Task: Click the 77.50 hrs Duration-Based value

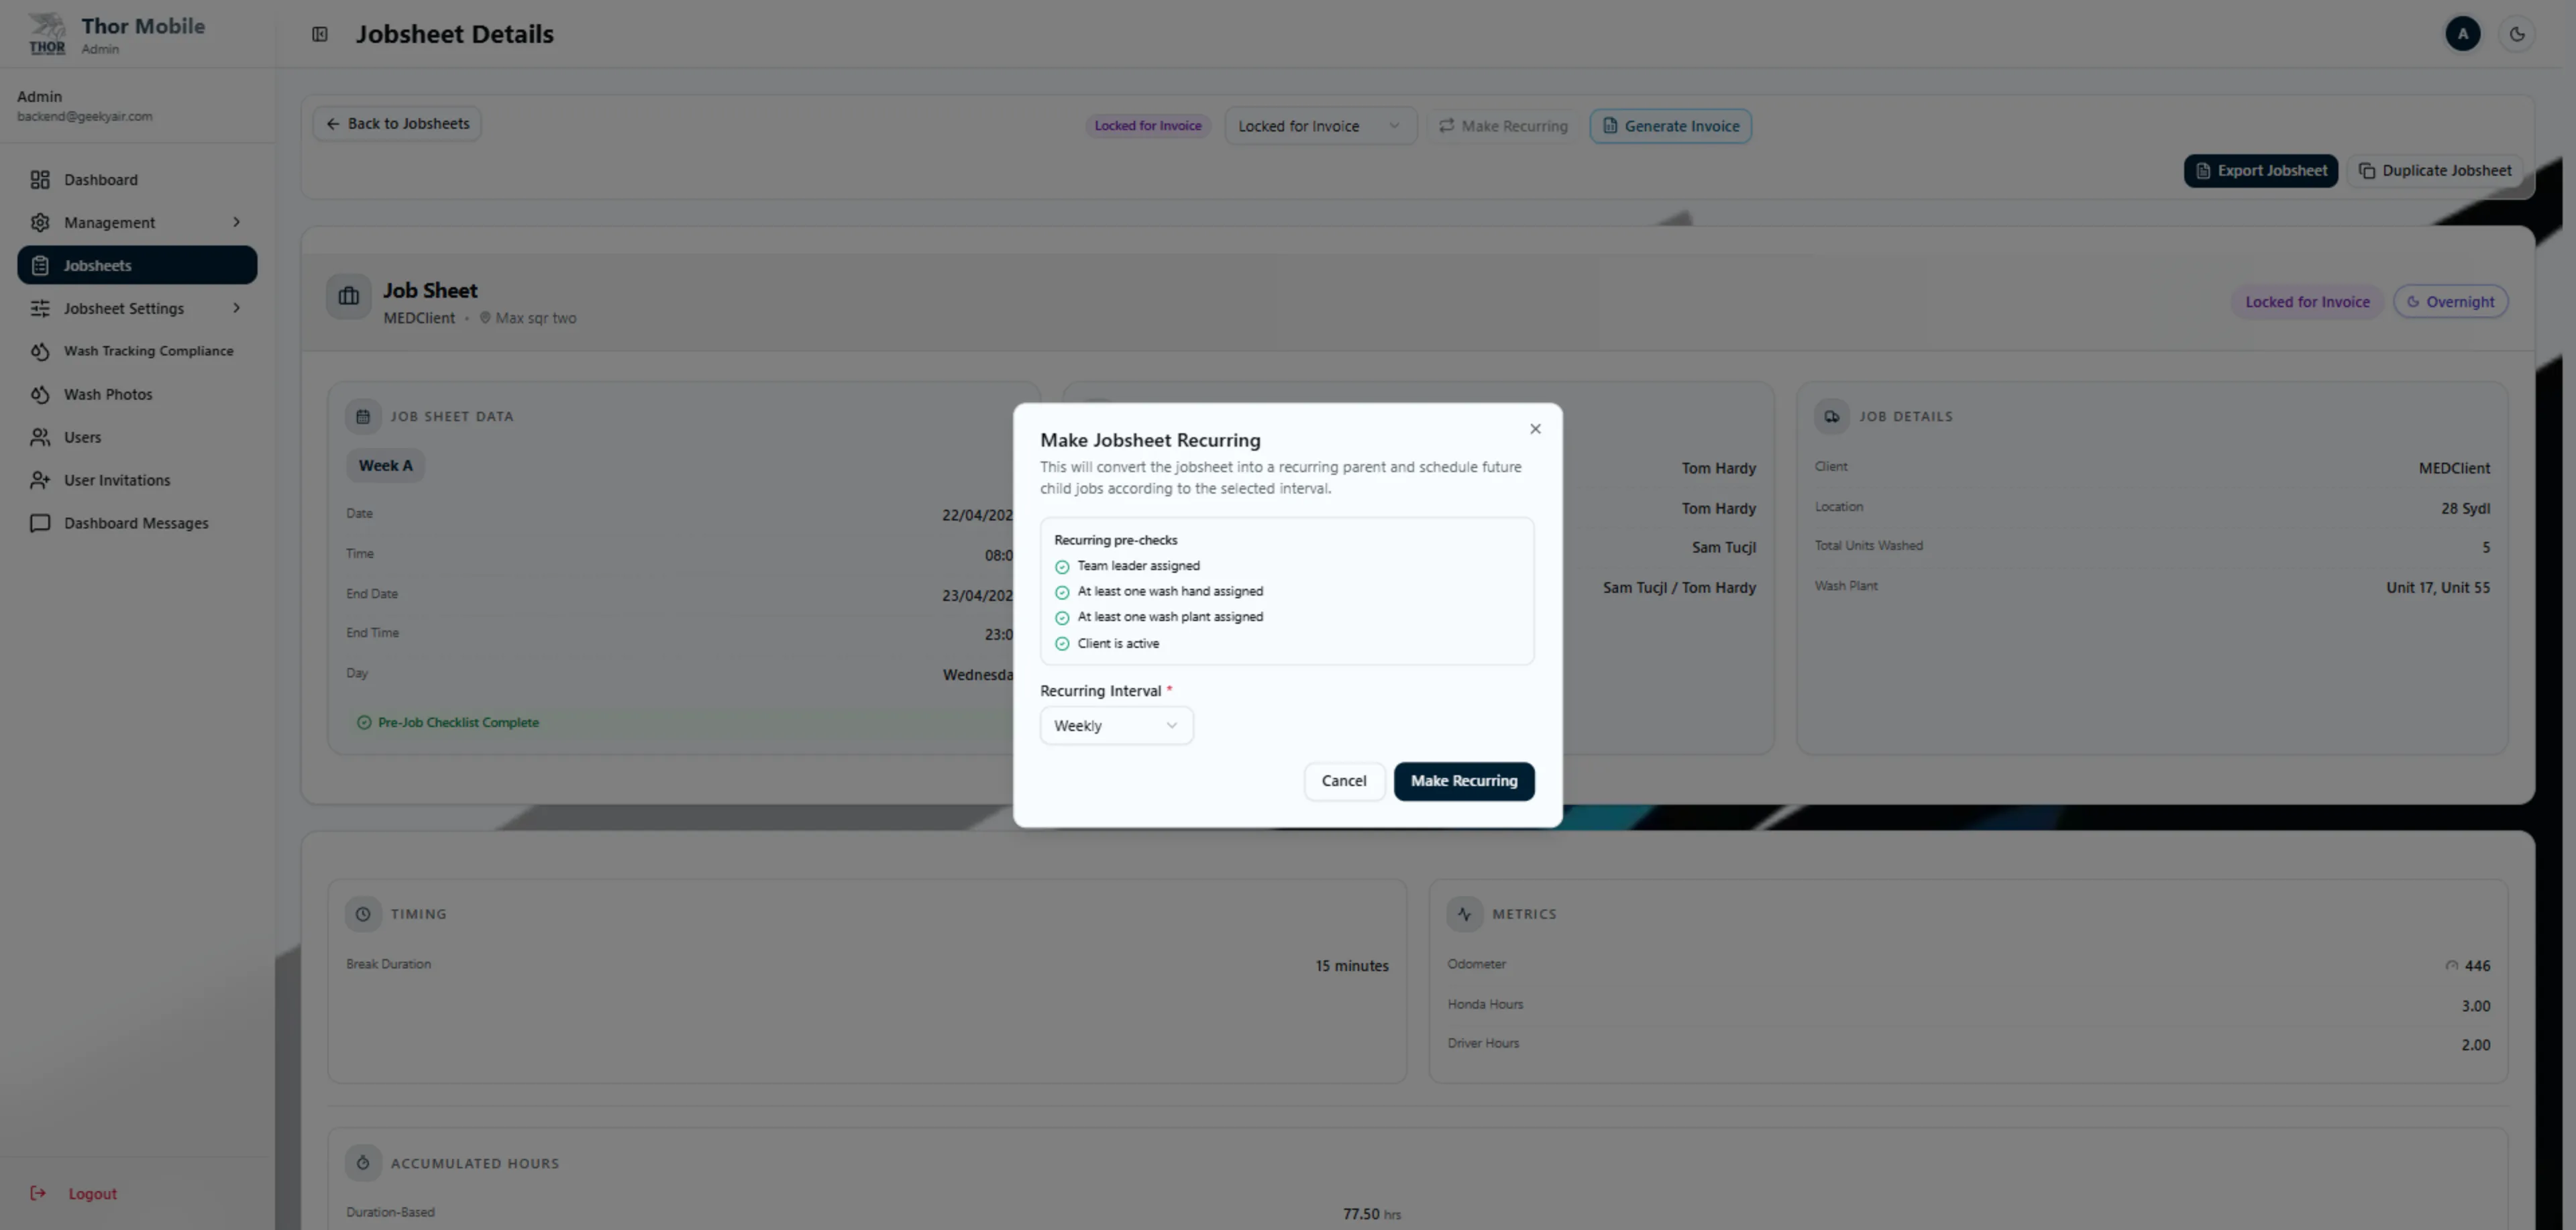Action: click(1372, 1214)
